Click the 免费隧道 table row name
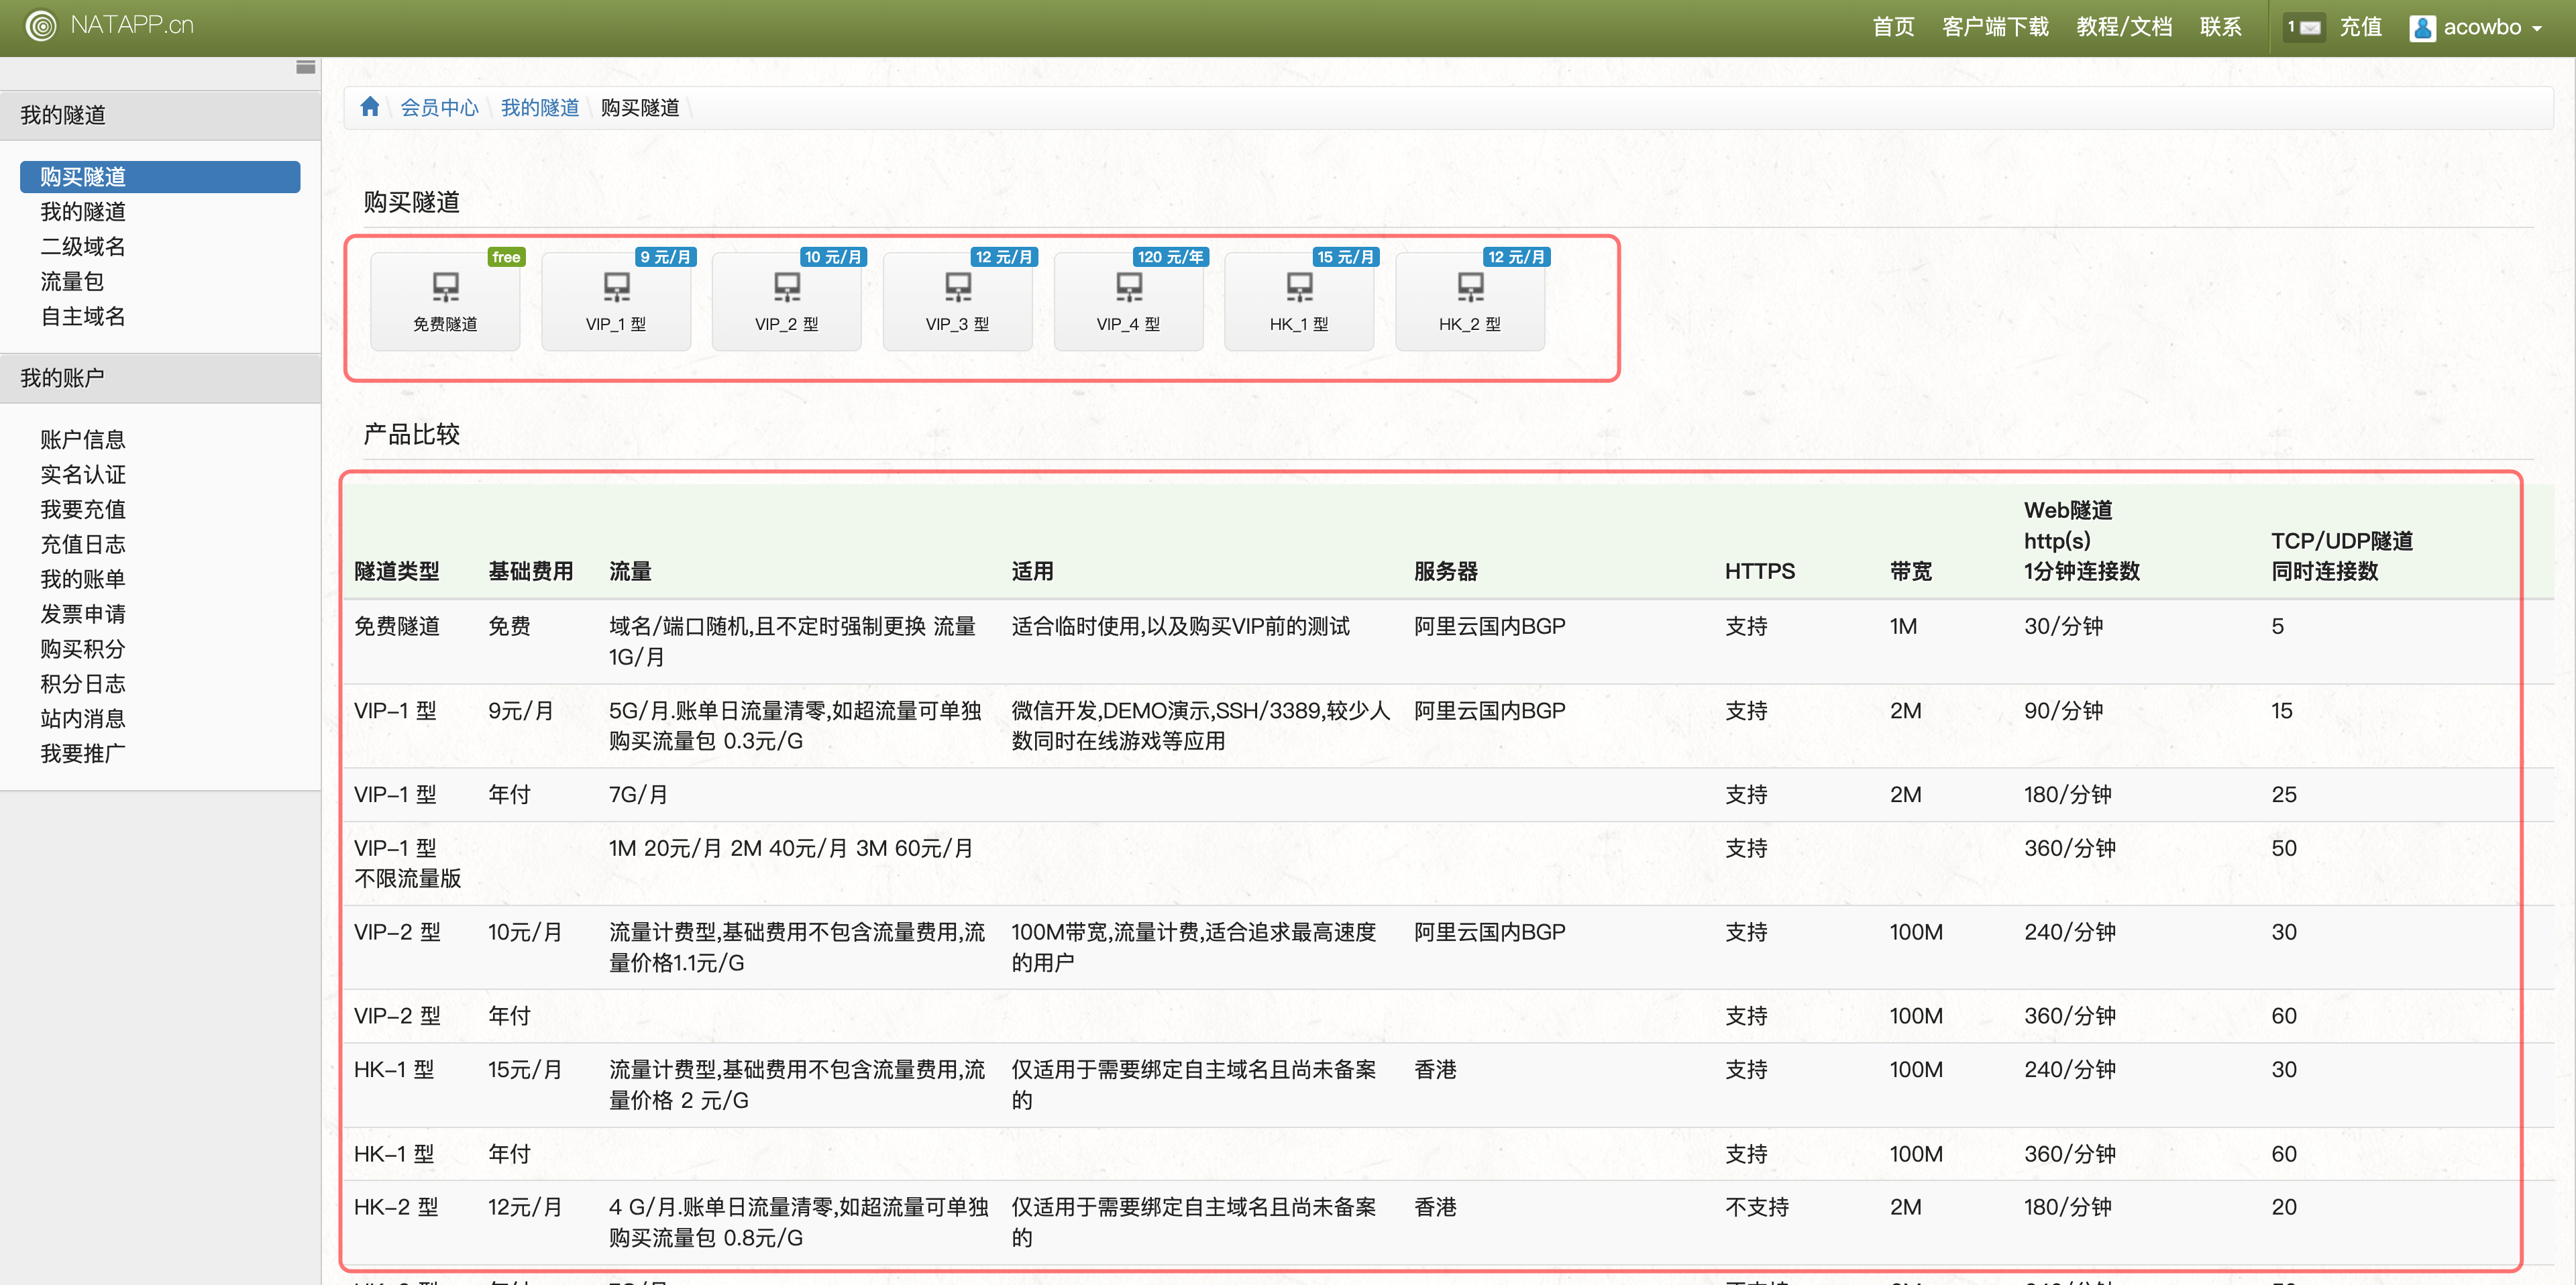This screenshot has width=2576, height=1285. click(x=397, y=626)
